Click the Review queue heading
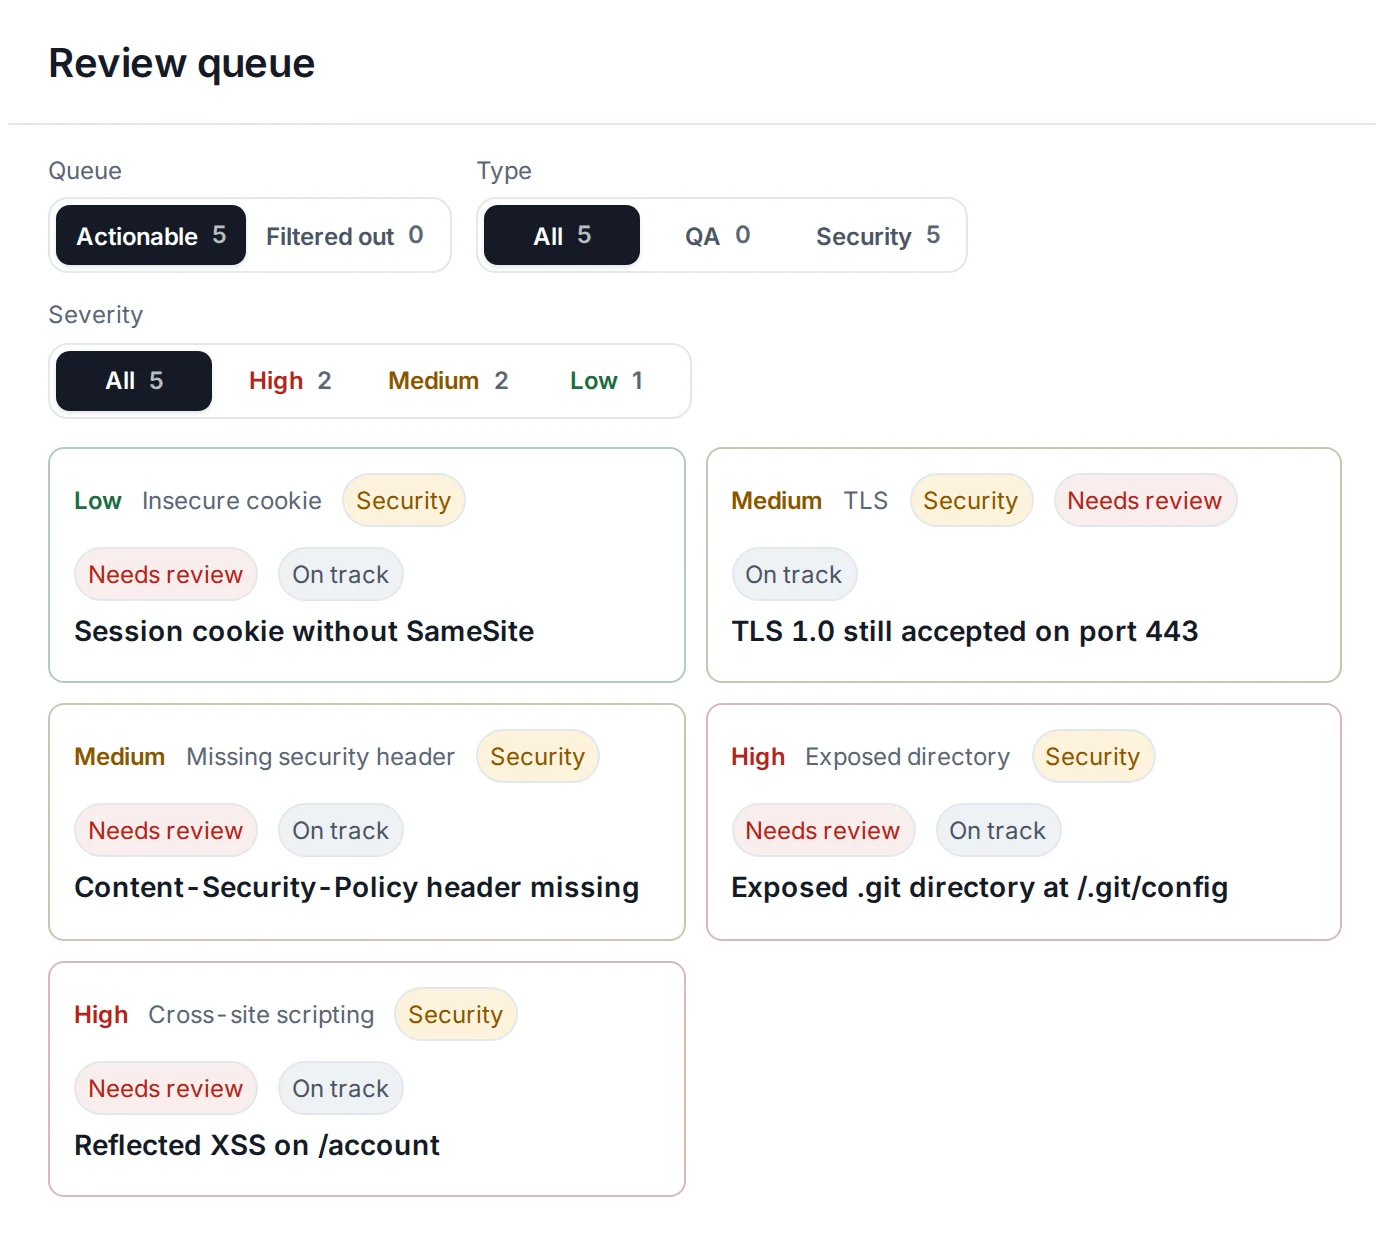 (x=182, y=63)
